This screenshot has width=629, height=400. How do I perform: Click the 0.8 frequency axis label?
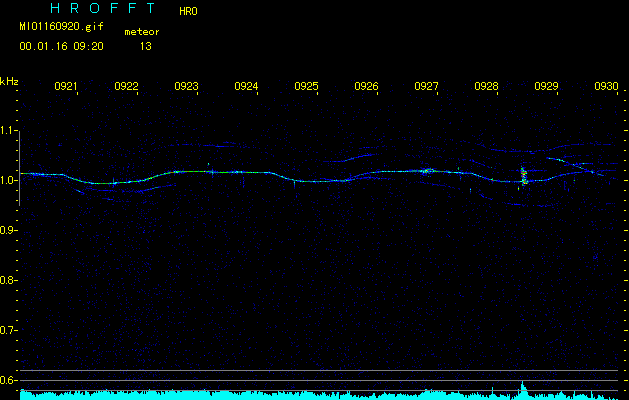click(9, 280)
